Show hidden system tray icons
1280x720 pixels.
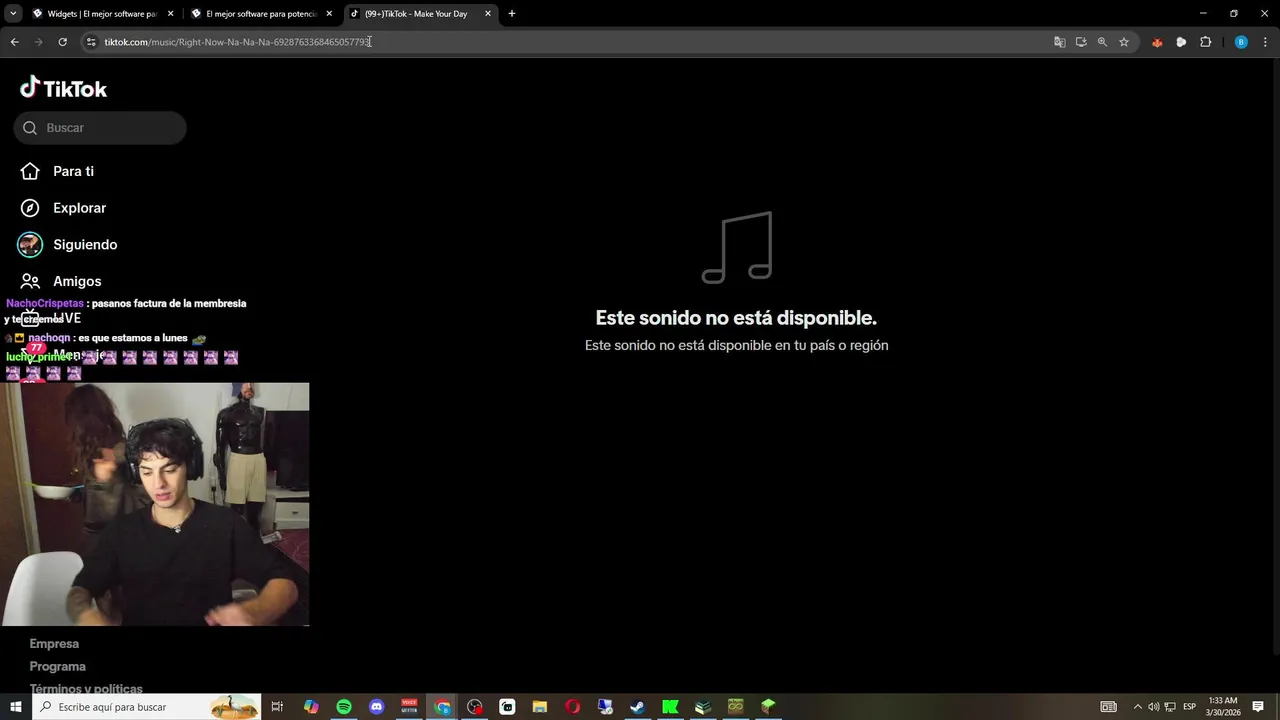coord(1137,707)
